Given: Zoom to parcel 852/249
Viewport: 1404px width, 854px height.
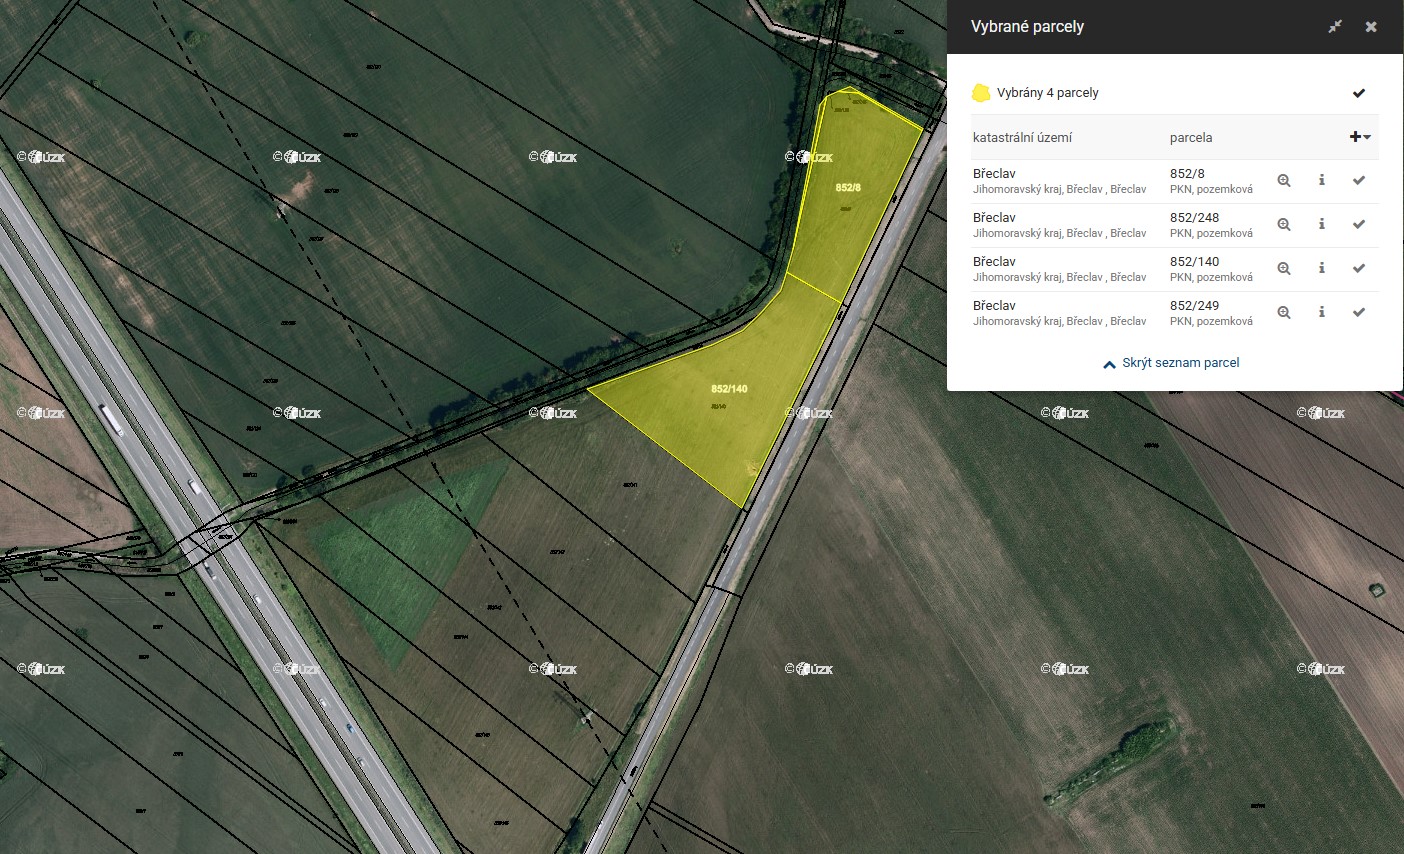Looking at the screenshot, I should [1284, 313].
